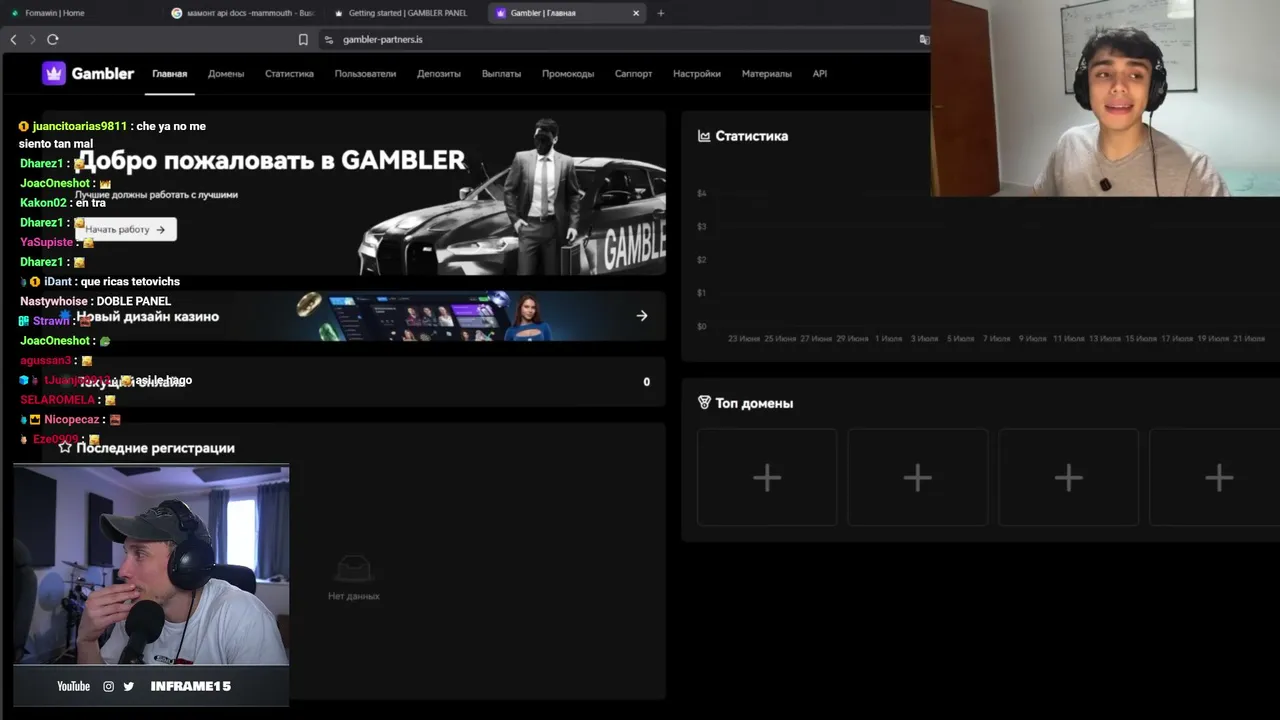Click the Топ домены heading
1280x720 pixels.
tap(755, 403)
